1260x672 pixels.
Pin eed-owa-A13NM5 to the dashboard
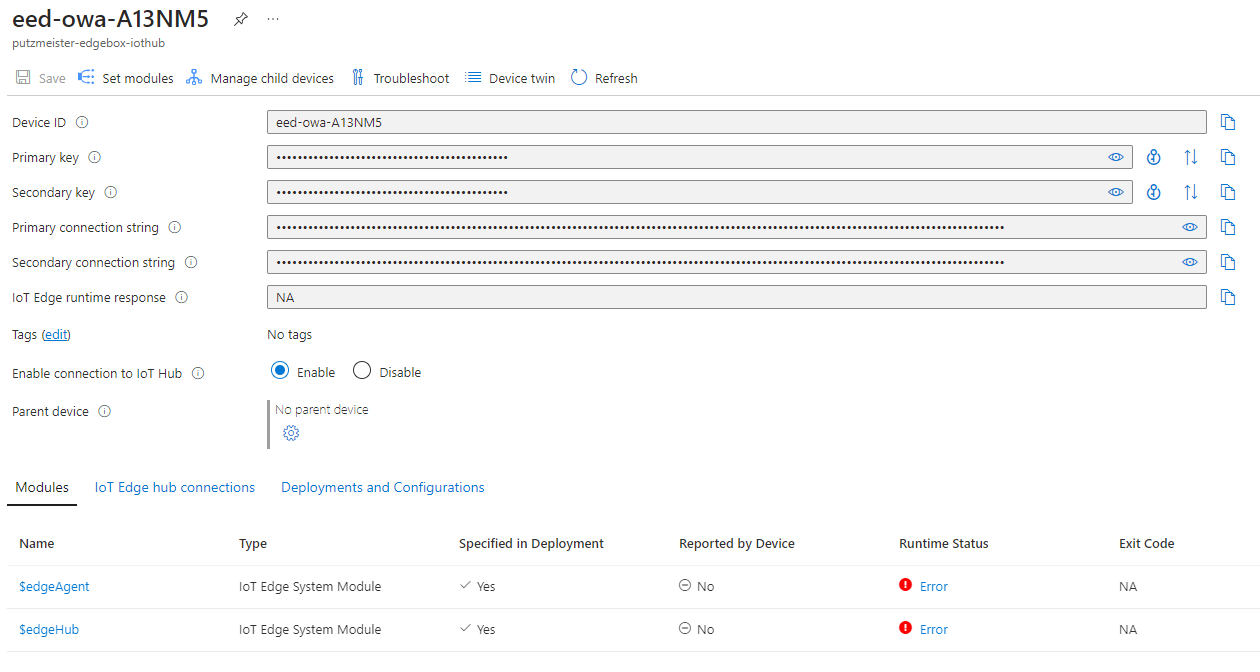pos(240,18)
